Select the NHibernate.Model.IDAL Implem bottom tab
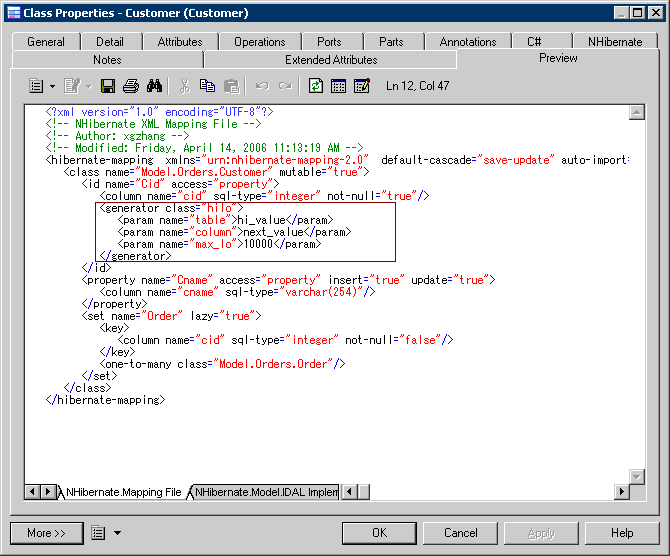The image size is (670, 556). pyautogui.click(x=266, y=492)
